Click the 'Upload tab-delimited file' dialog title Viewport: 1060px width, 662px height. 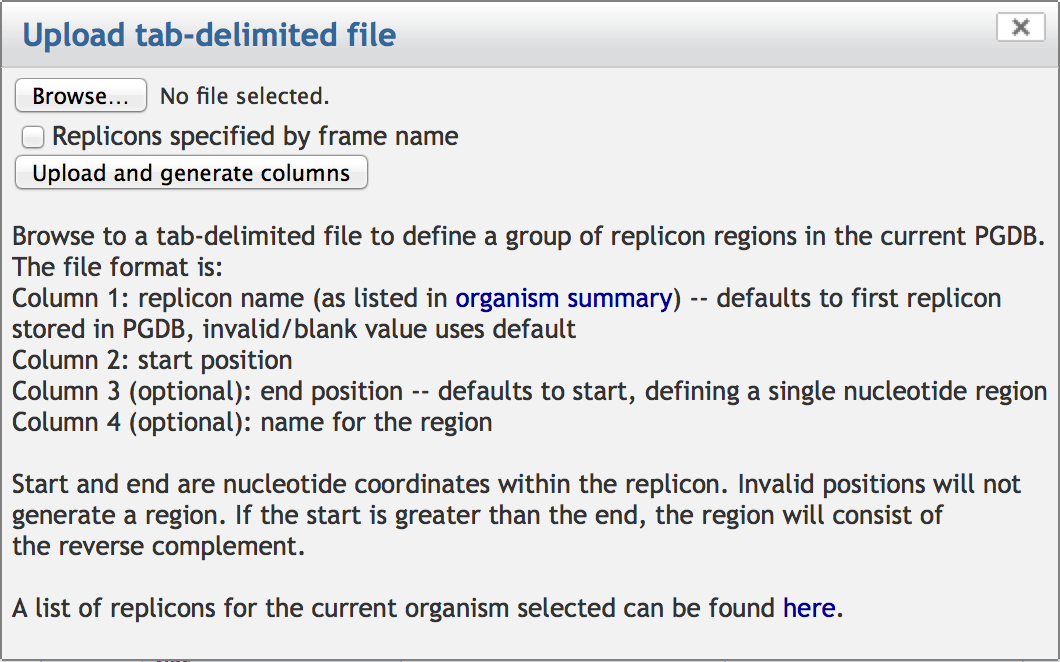(x=210, y=34)
